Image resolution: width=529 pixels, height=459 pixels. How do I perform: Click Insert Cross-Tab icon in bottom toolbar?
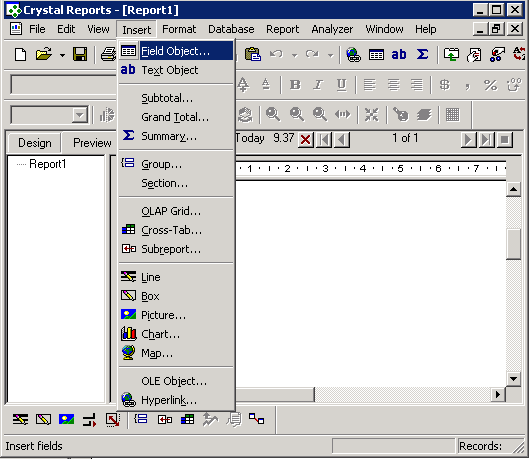pos(187,420)
